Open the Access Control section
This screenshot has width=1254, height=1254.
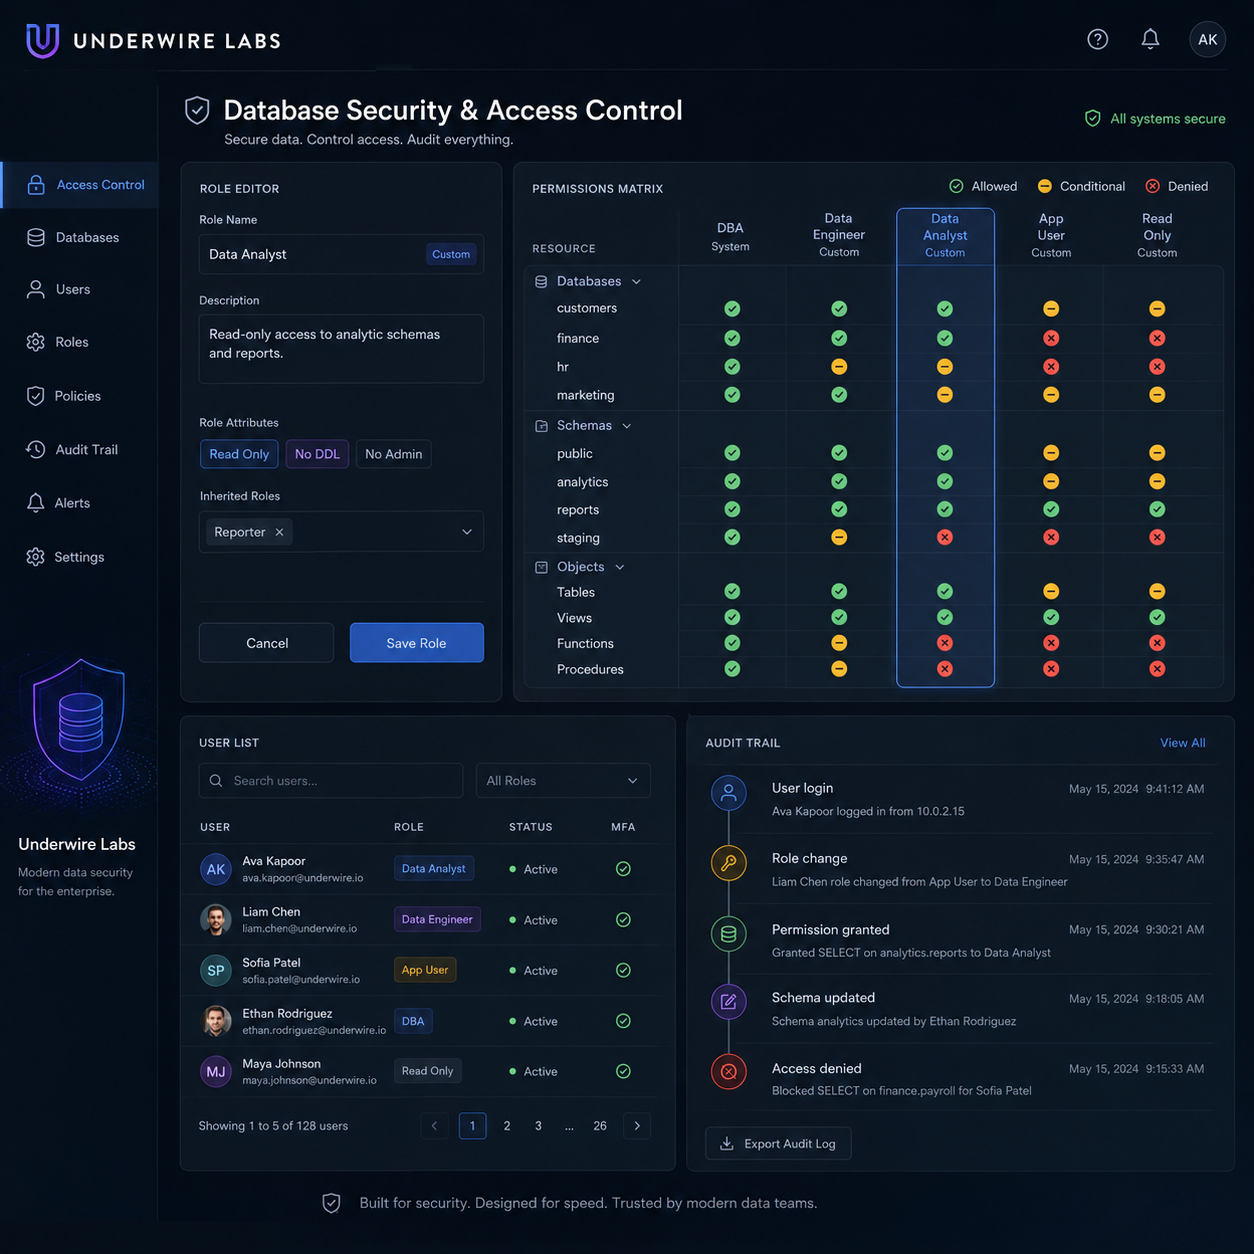80,185
